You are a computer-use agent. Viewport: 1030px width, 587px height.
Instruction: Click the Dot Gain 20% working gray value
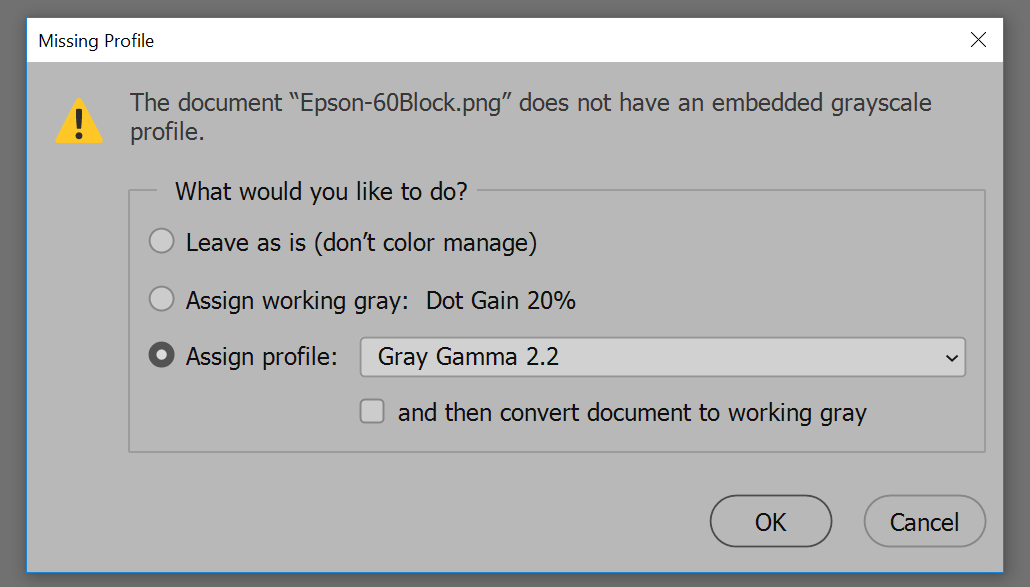click(501, 301)
